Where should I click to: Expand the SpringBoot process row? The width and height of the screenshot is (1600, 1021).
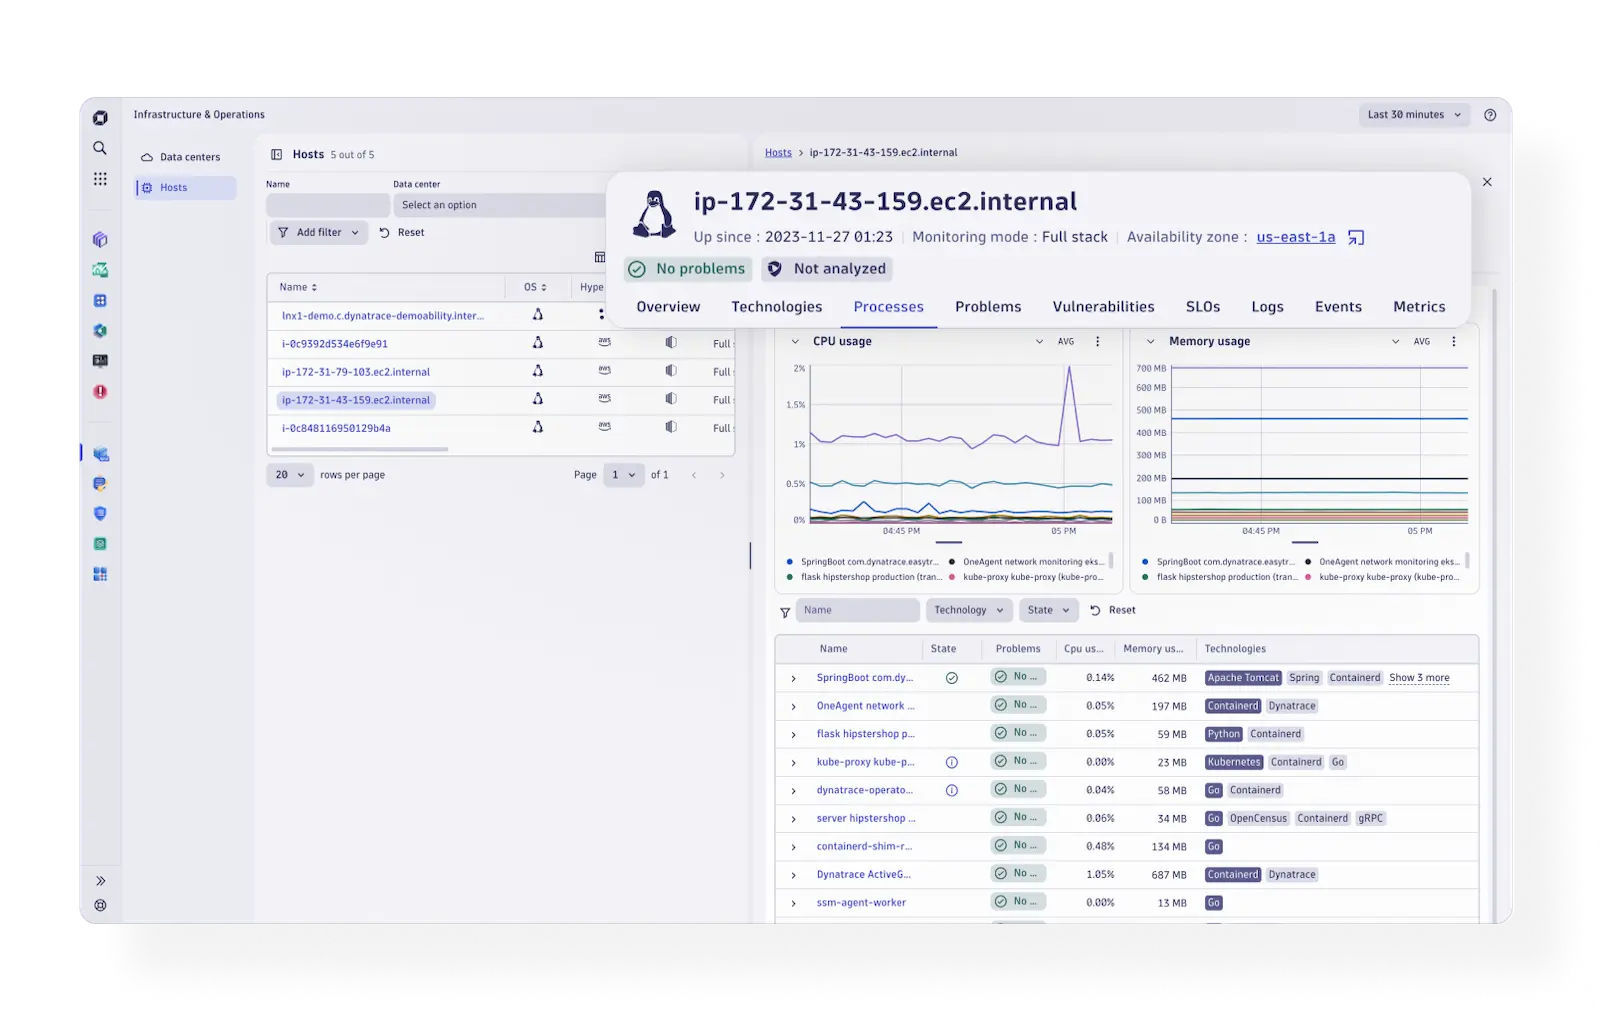pos(794,679)
